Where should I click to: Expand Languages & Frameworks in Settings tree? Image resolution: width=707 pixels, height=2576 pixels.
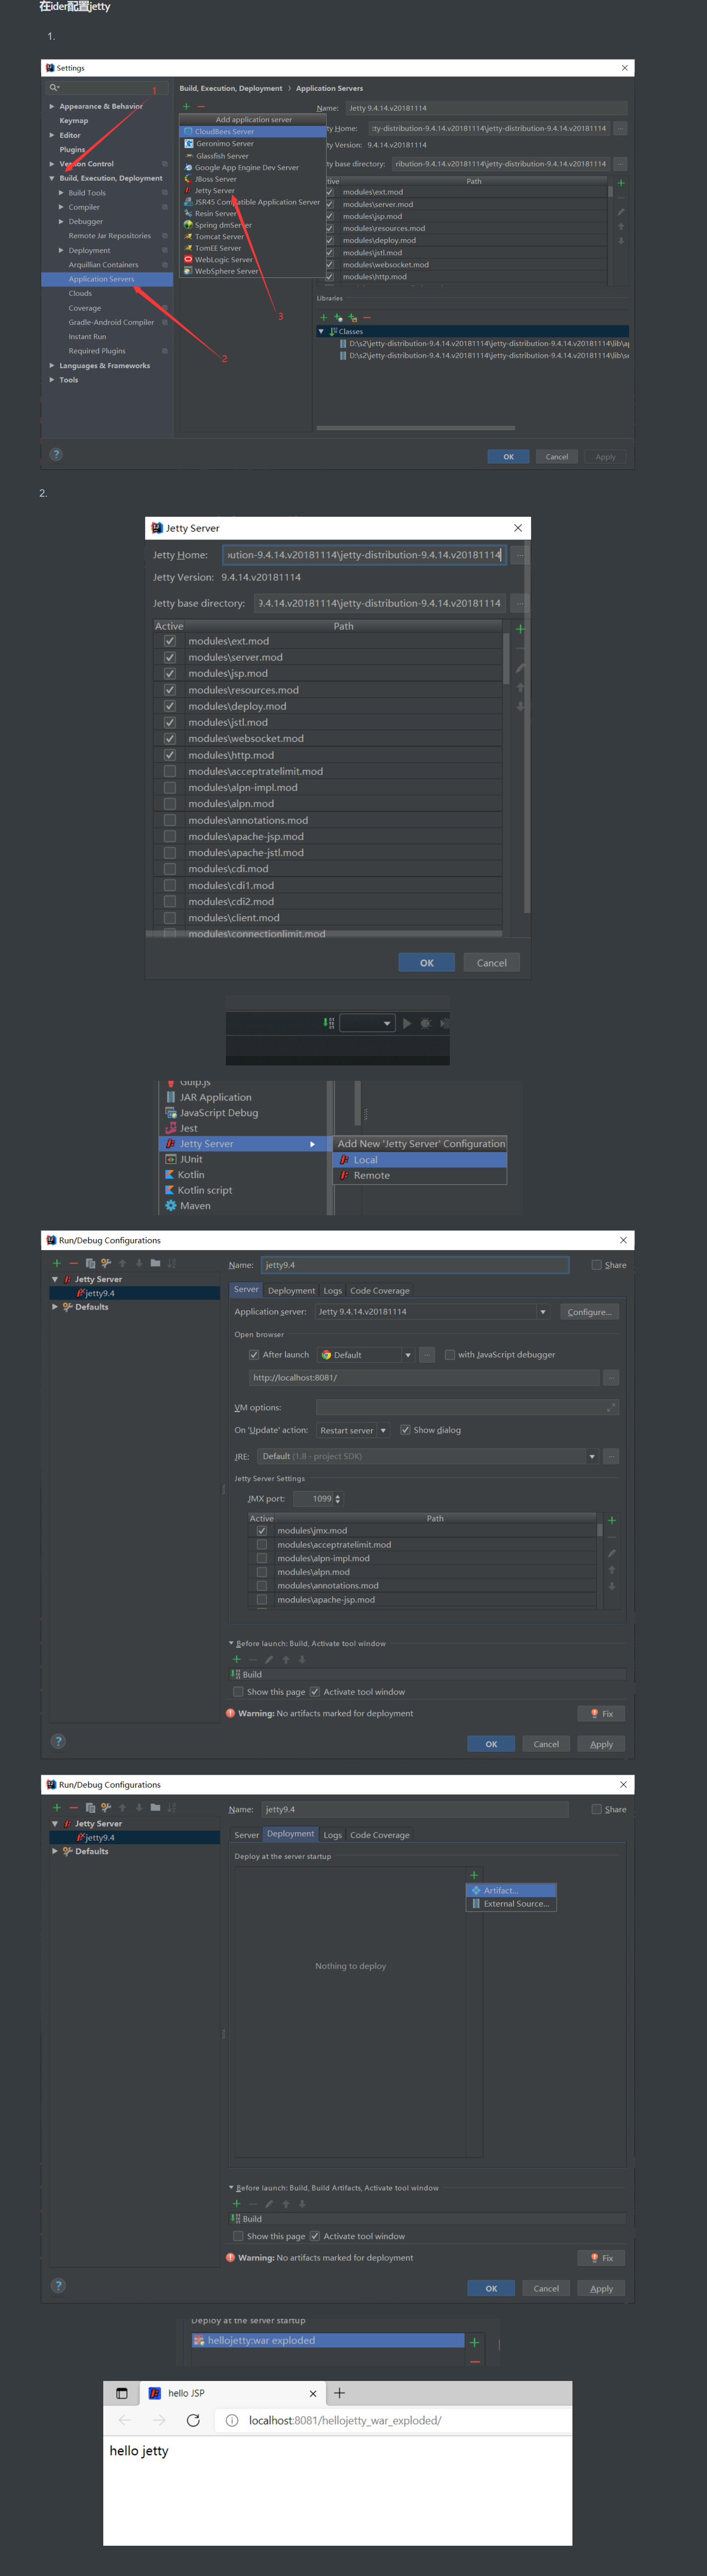(x=52, y=366)
